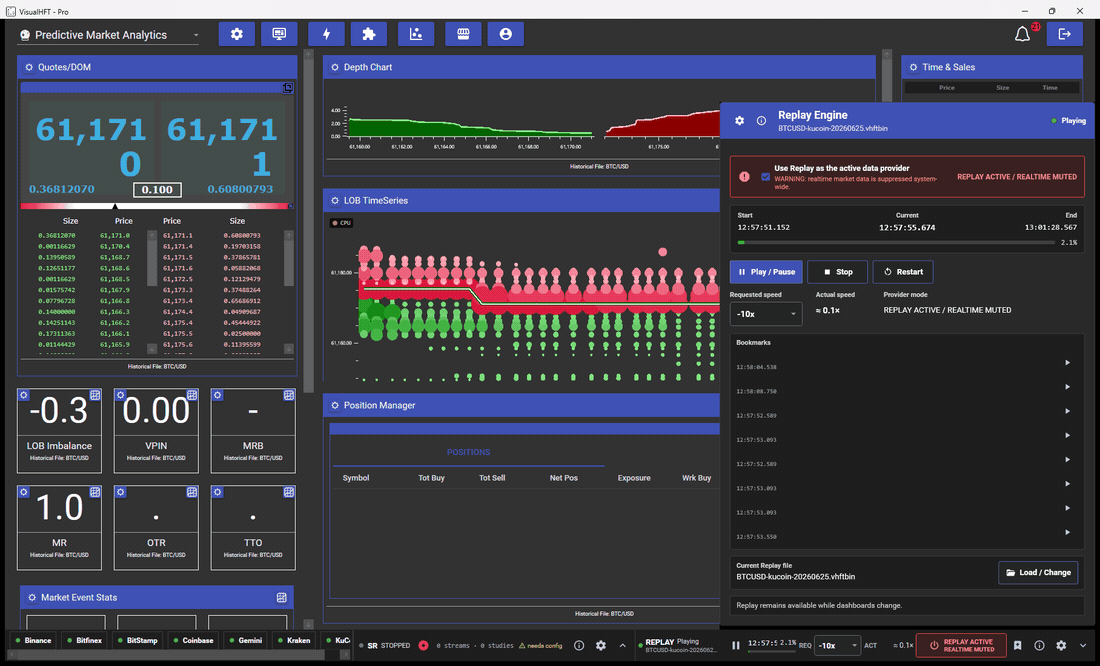Click the mini replay progress bar in the status bar
The height and width of the screenshot is (666, 1100).
(772, 652)
